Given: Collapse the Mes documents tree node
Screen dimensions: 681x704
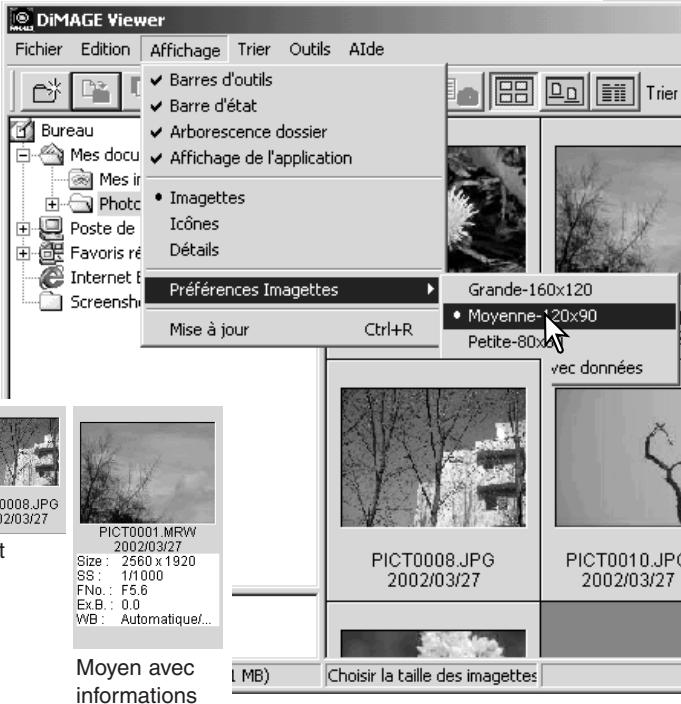Looking at the screenshot, I should click(23, 155).
